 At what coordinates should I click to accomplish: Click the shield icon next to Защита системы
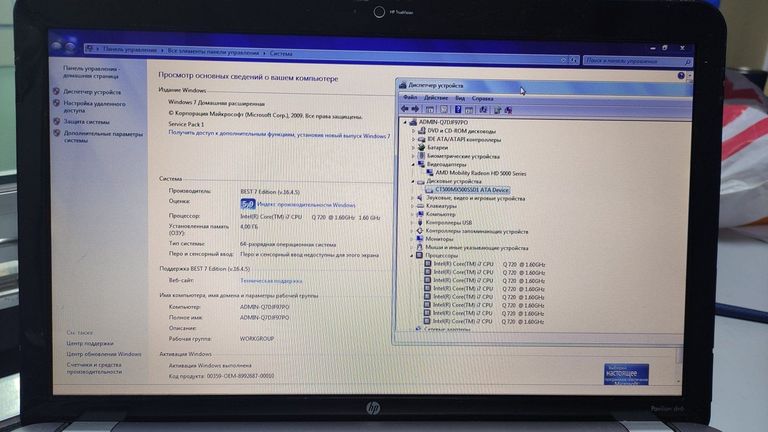(x=57, y=121)
